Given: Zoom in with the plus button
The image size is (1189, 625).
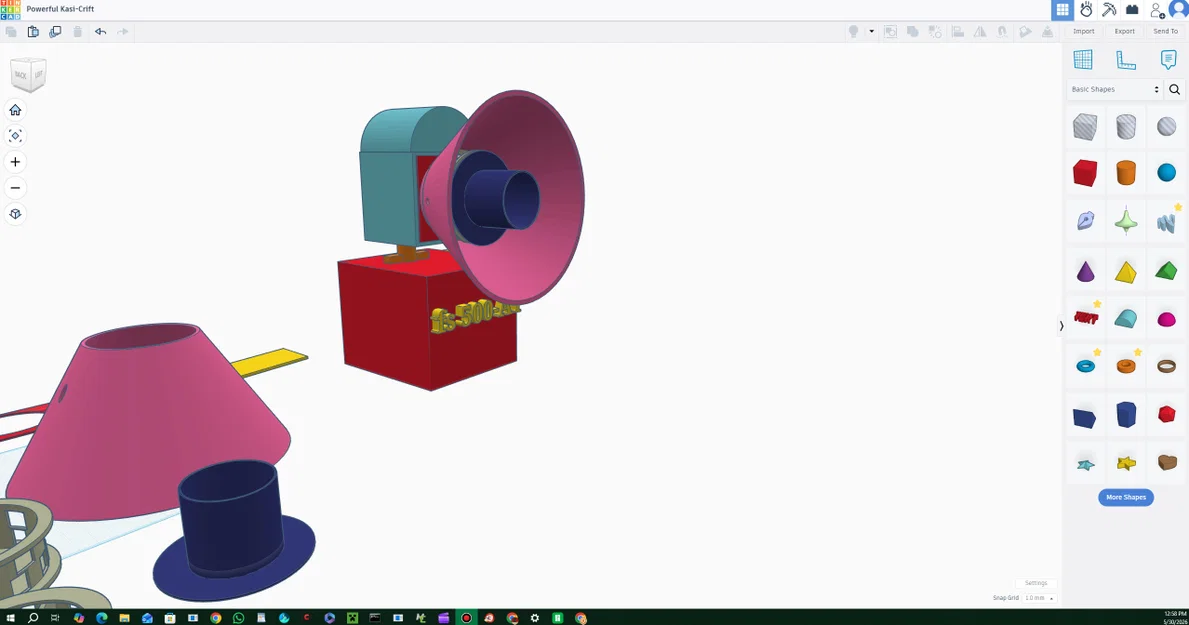Looking at the screenshot, I should pyautogui.click(x=15, y=162).
